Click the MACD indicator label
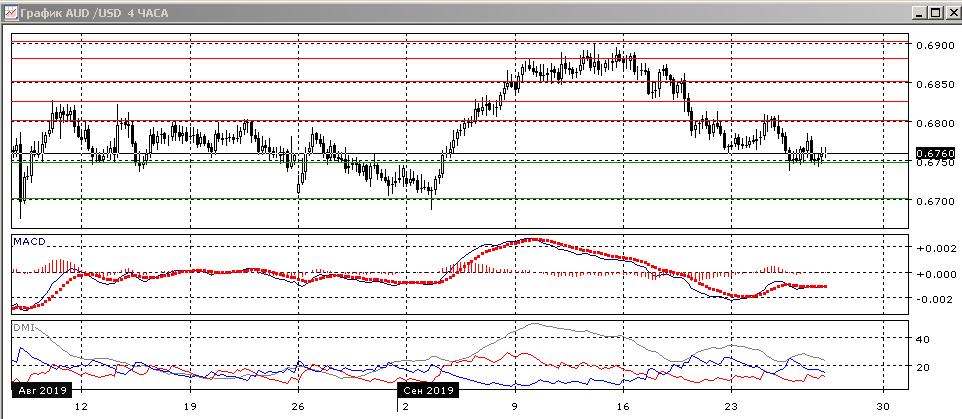The width and height of the screenshot is (962, 419). pyautogui.click(x=30, y=242)
